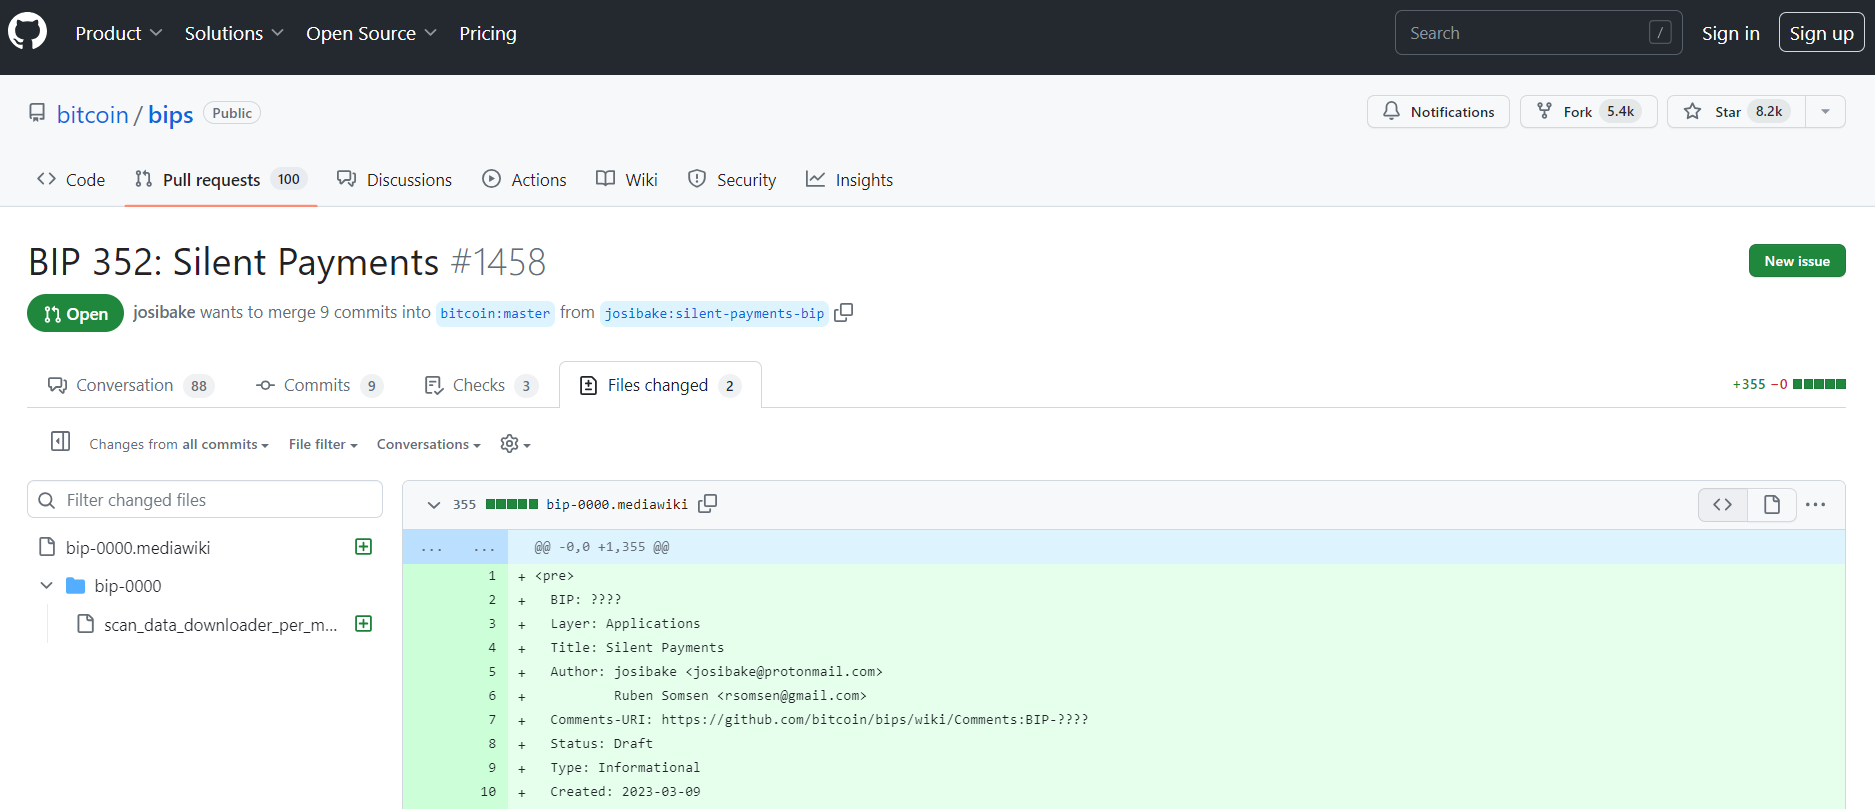Open the Code tab
The image size is (1875, 809).
(x=71, y=180)
